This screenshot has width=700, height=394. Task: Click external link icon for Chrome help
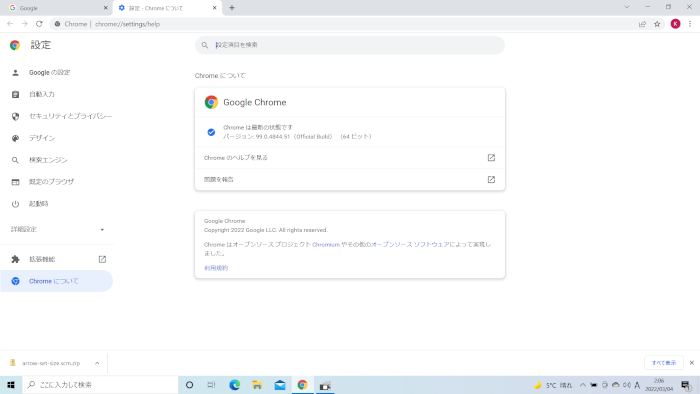491,158
